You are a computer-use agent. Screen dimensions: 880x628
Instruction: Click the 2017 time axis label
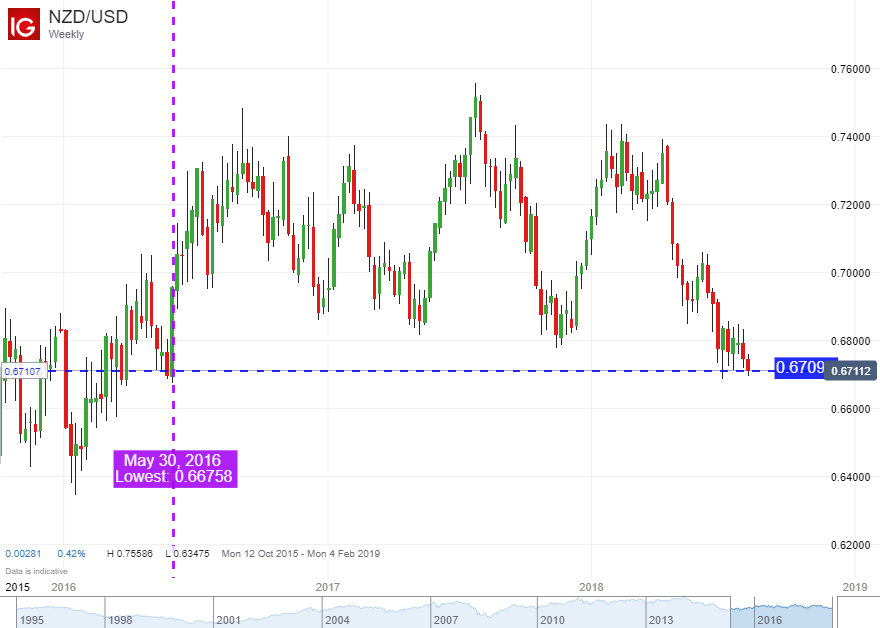coord(328,587)
